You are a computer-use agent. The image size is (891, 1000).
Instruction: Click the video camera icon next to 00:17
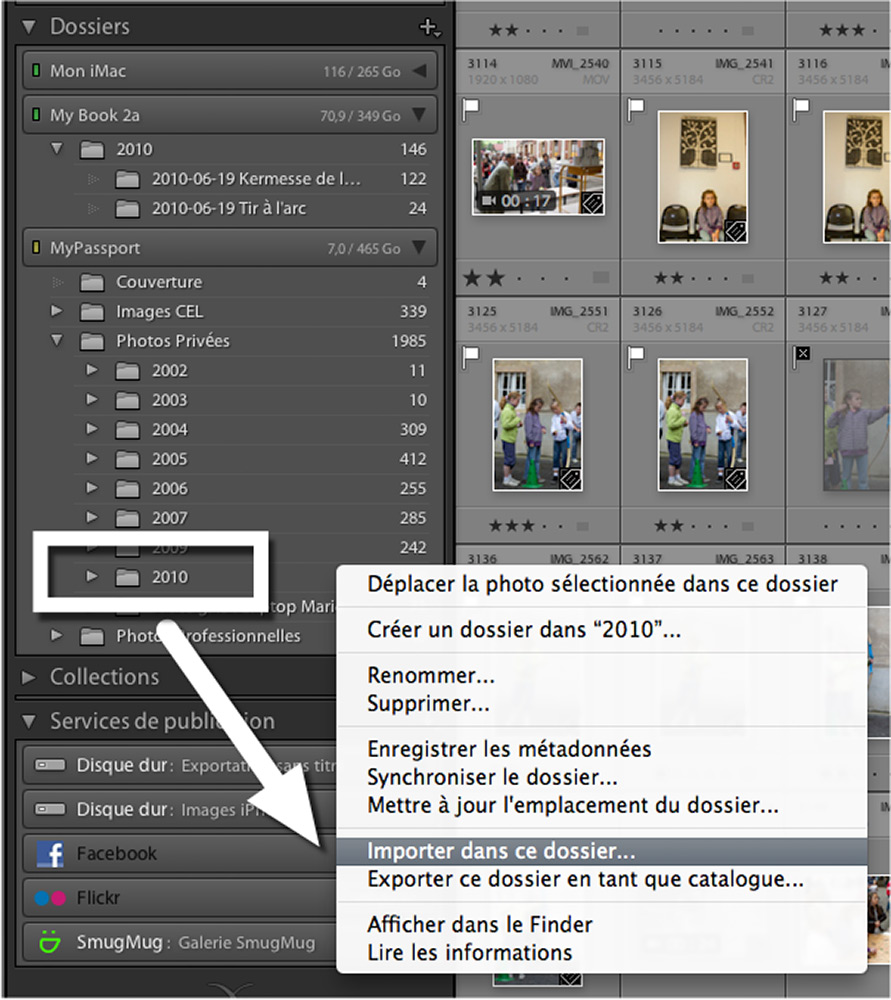point(489,202)
